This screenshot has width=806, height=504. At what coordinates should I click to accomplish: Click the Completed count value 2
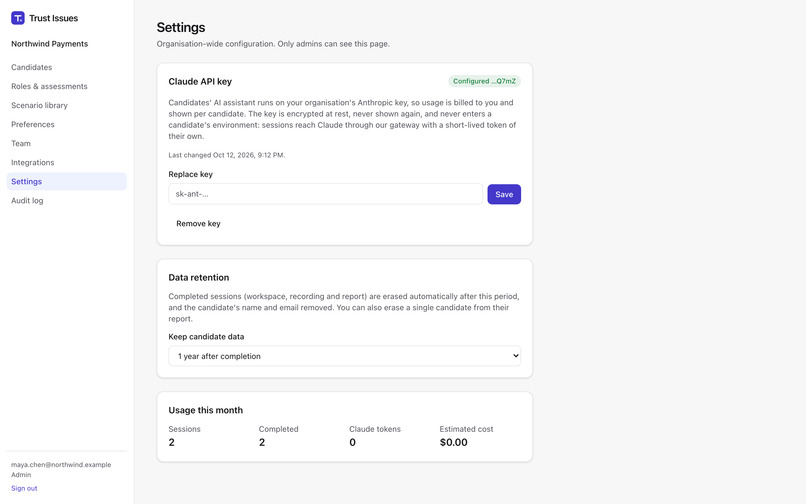point(262,442)
